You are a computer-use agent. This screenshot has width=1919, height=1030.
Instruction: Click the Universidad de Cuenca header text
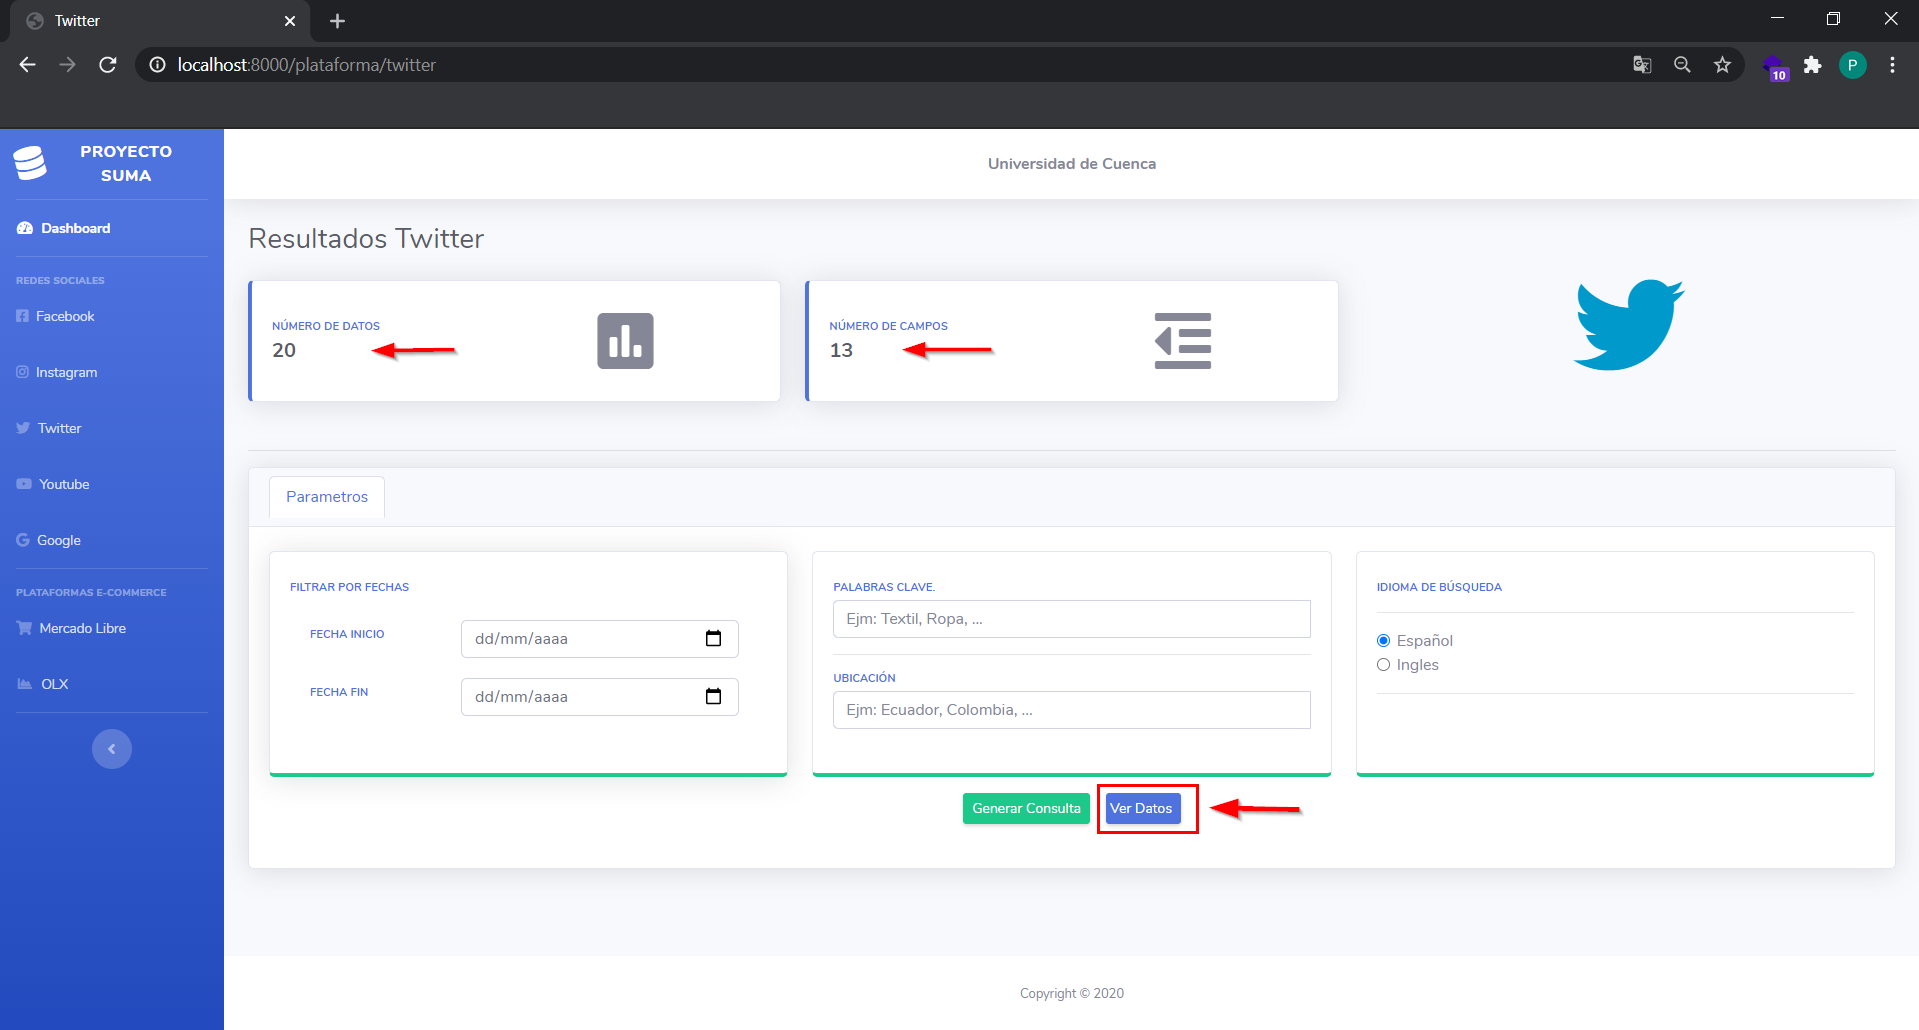pos(1072,164)
